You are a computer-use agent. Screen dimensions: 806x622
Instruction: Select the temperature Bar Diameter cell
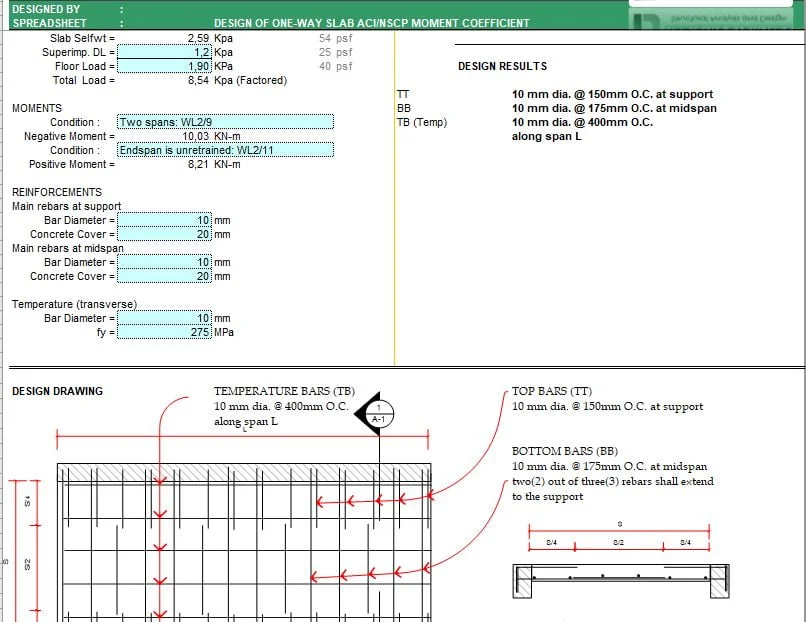point(165,318)
